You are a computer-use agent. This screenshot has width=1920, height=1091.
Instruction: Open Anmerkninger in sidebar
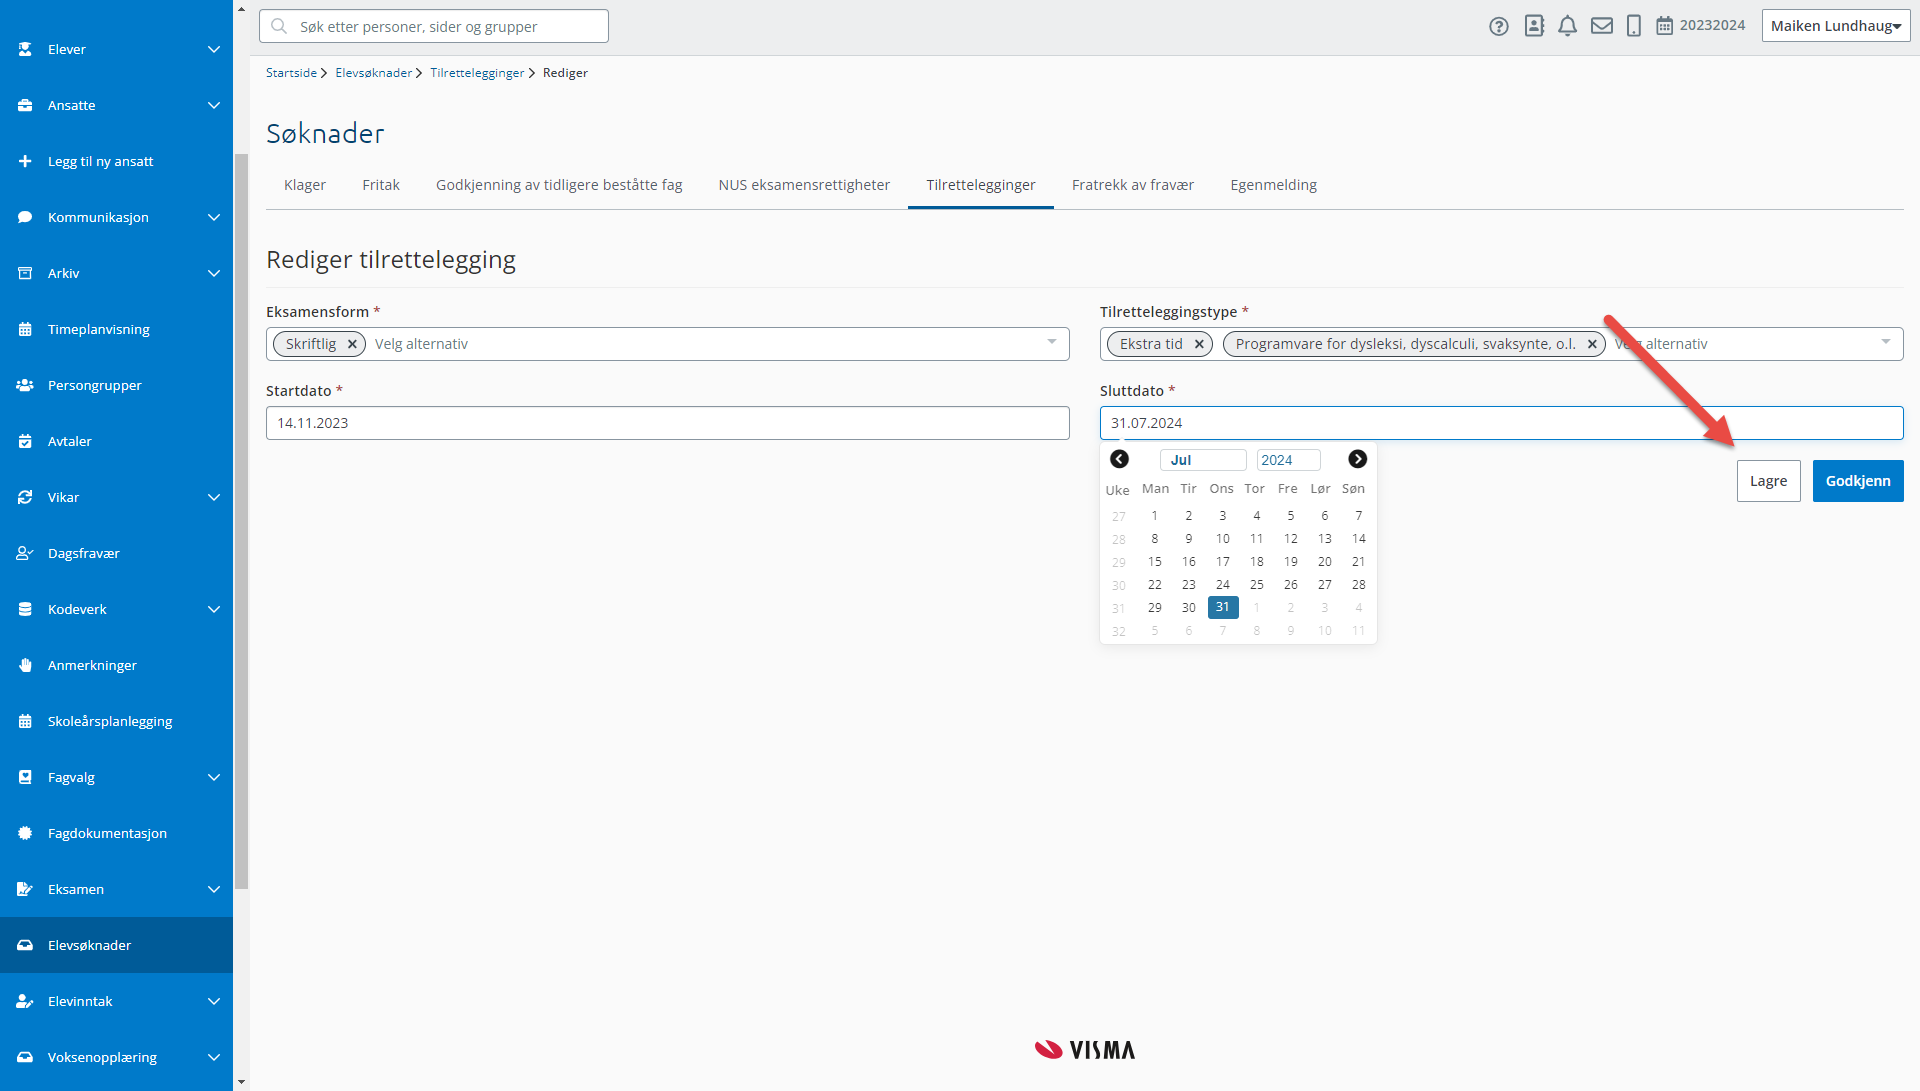click(x=116, y=665)
